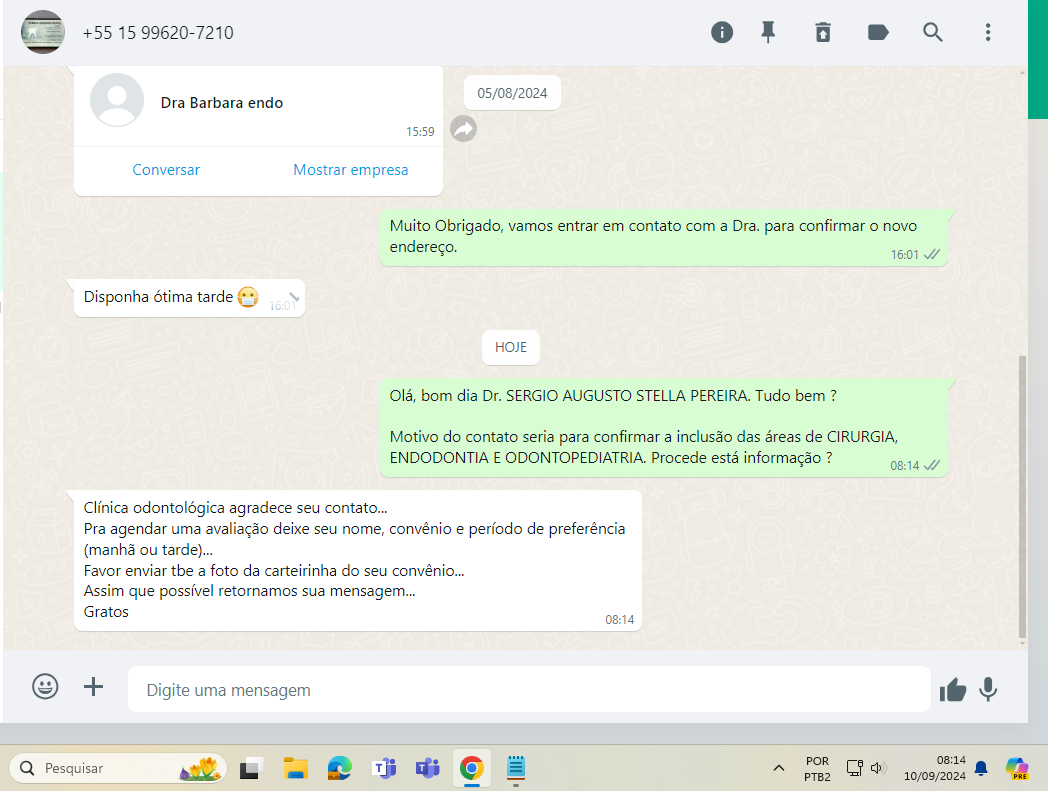The image size is (1048, 791).
Task: Click the chat vertical scrollbar
Action: click(1022, 496)
